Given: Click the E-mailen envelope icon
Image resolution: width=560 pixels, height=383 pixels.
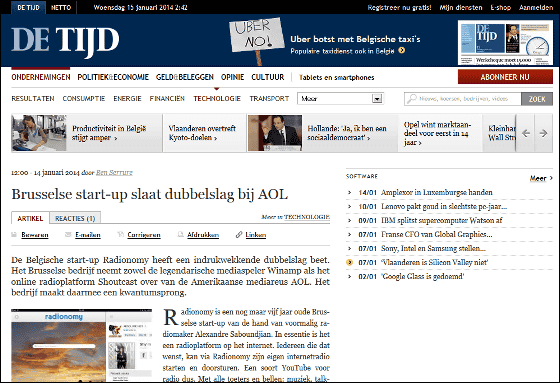Looking at the screenshot, I should [x=68, y=235].
